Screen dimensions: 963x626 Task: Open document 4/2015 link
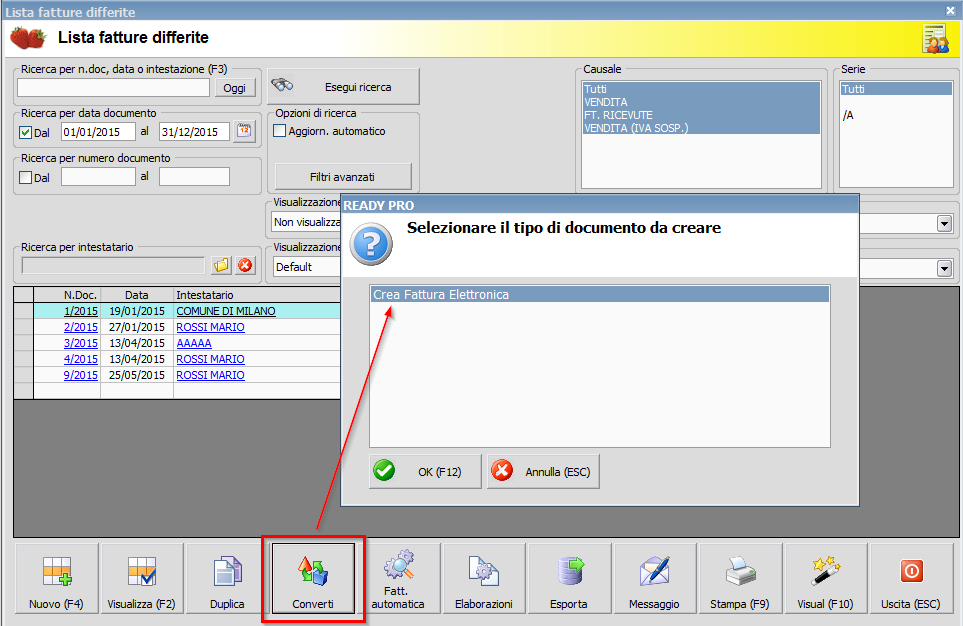[81, 359]
